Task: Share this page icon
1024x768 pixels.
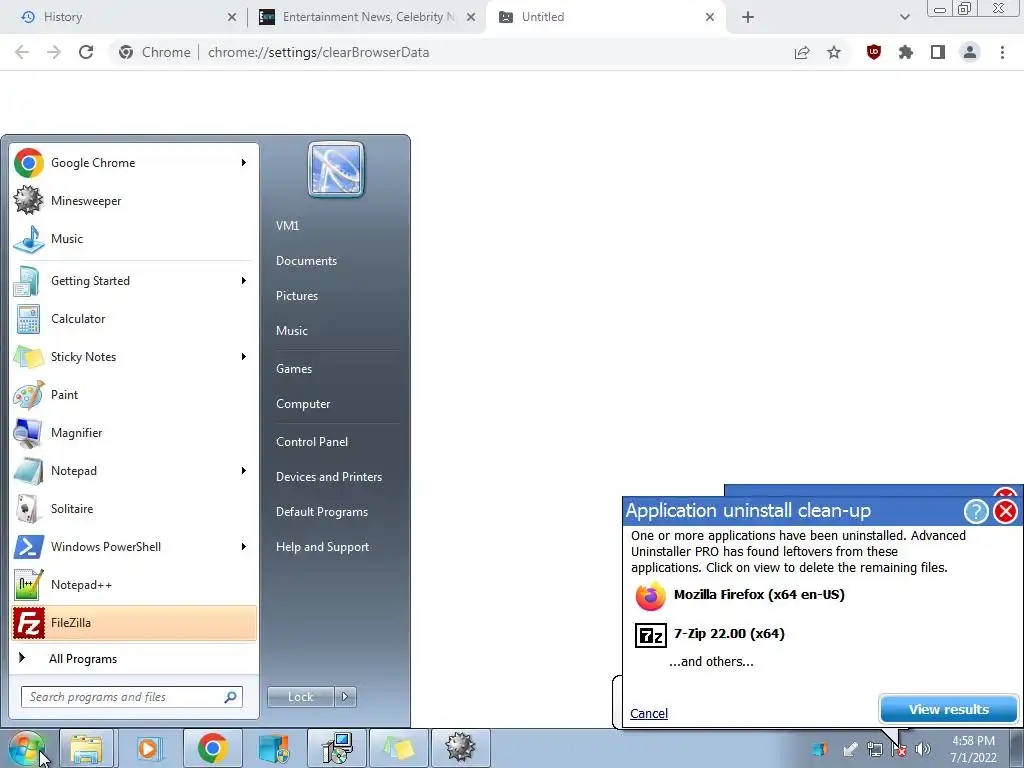Action: [x=802, y=52]
